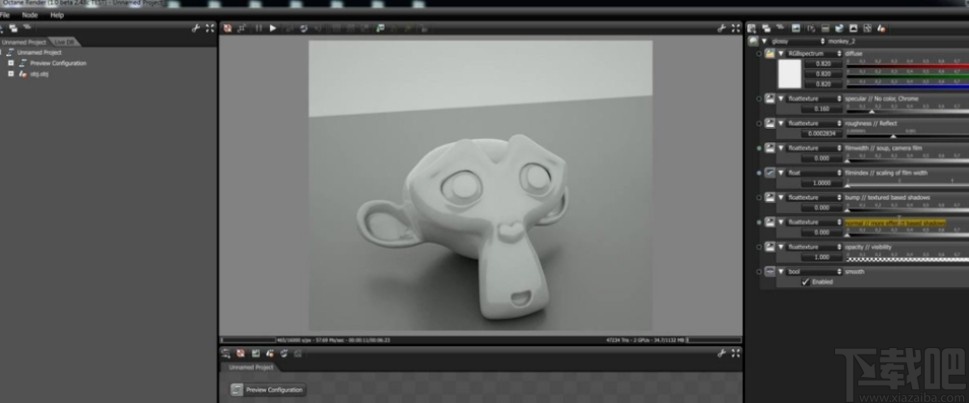Collapse the opacity parameter row

781,247
